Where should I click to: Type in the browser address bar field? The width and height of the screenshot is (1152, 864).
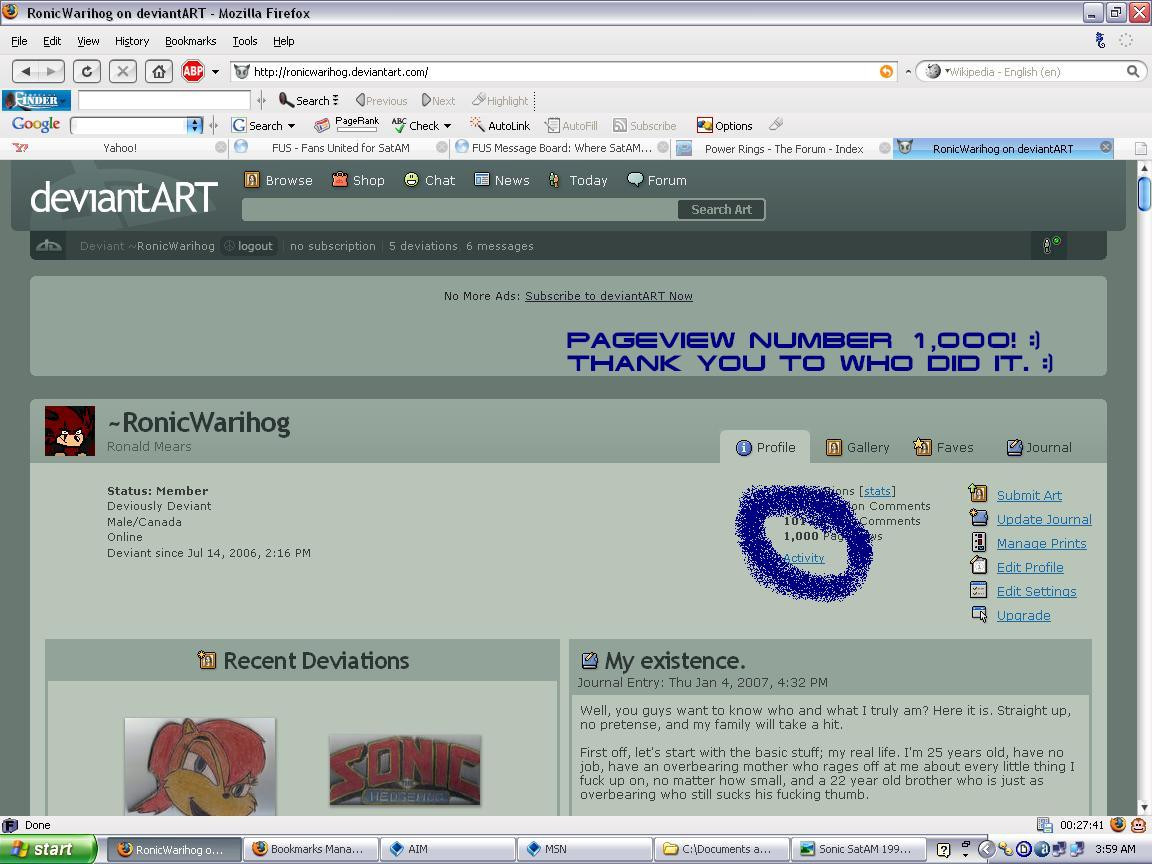[562, 71]
